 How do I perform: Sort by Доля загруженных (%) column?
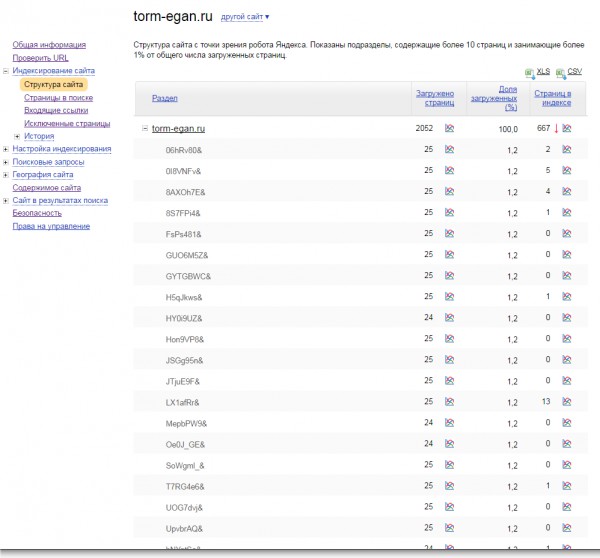coord(494,98)
